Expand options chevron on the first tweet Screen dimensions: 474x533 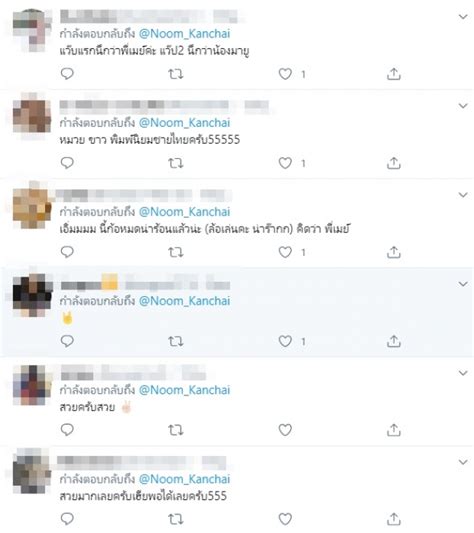pyautogui.click(x=463, y=16)
